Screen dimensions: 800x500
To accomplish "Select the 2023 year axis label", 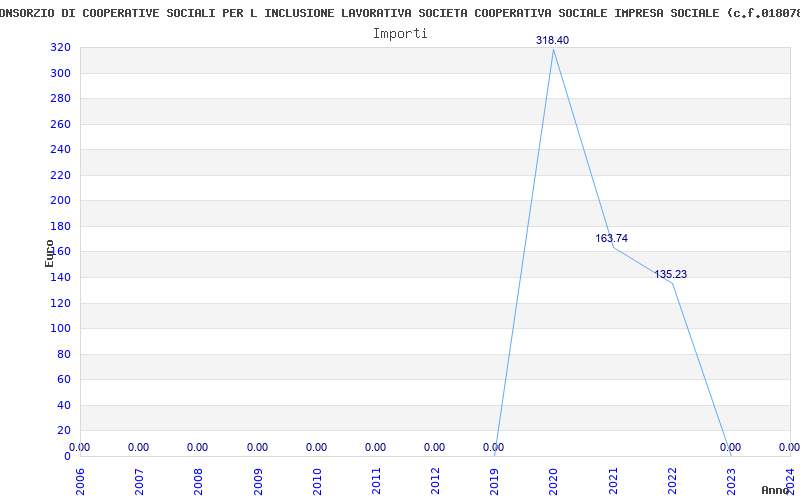I will coord(731,481).
